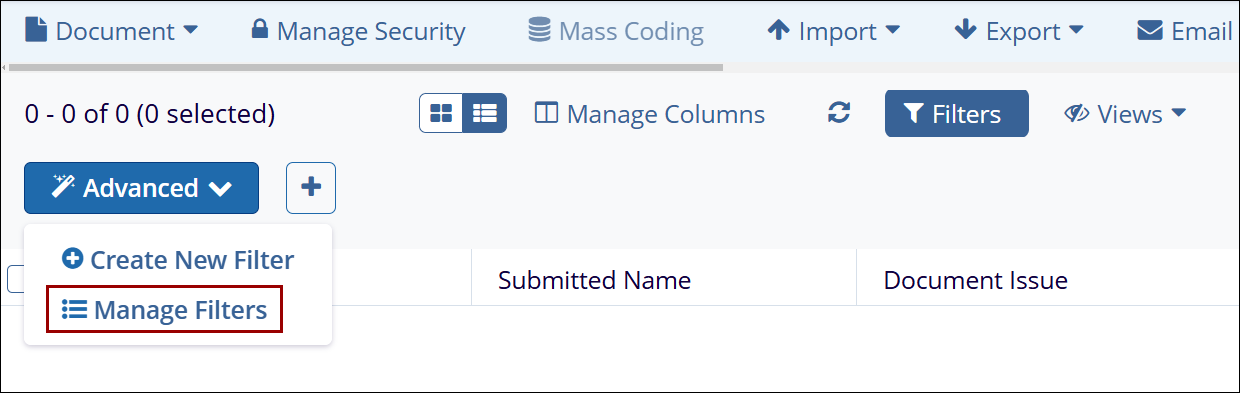Click the Mass Coding database icon
This screenshot has height=393, width=1240.
539,31
